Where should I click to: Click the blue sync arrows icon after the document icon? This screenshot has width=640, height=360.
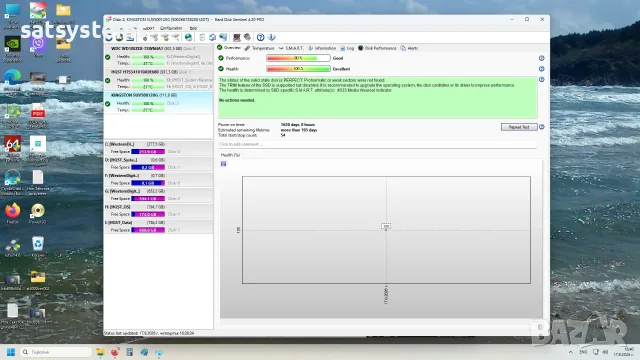coord(213,38)
